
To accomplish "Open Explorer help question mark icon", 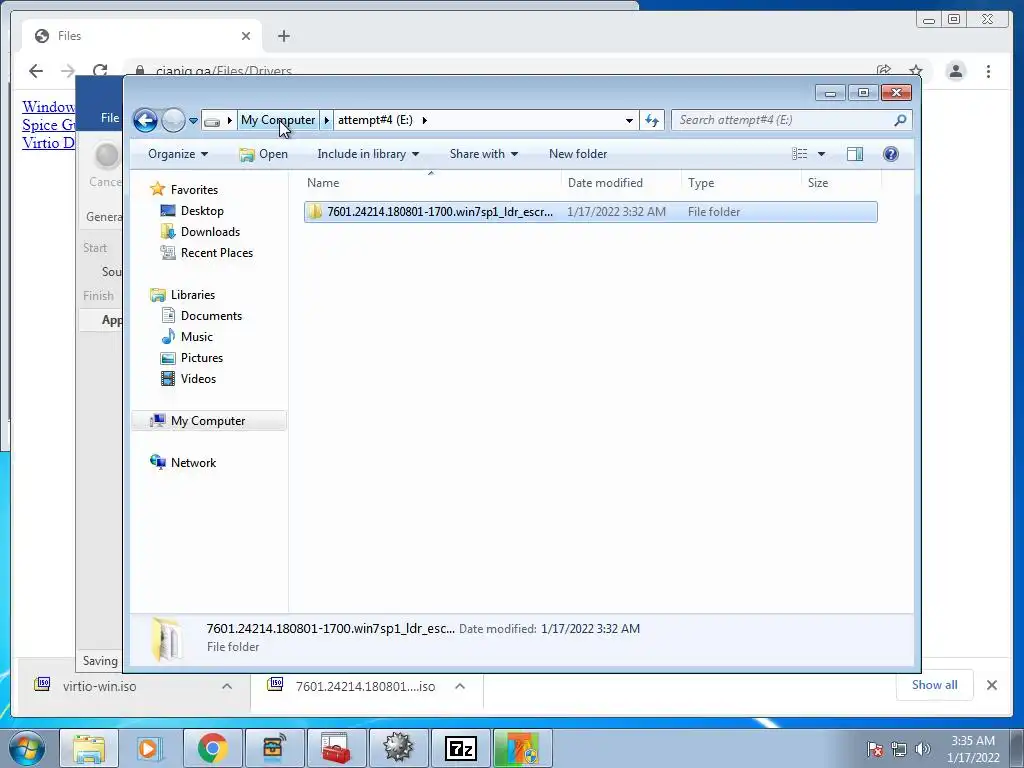I will pyautogui.click(x=891, y=154).
